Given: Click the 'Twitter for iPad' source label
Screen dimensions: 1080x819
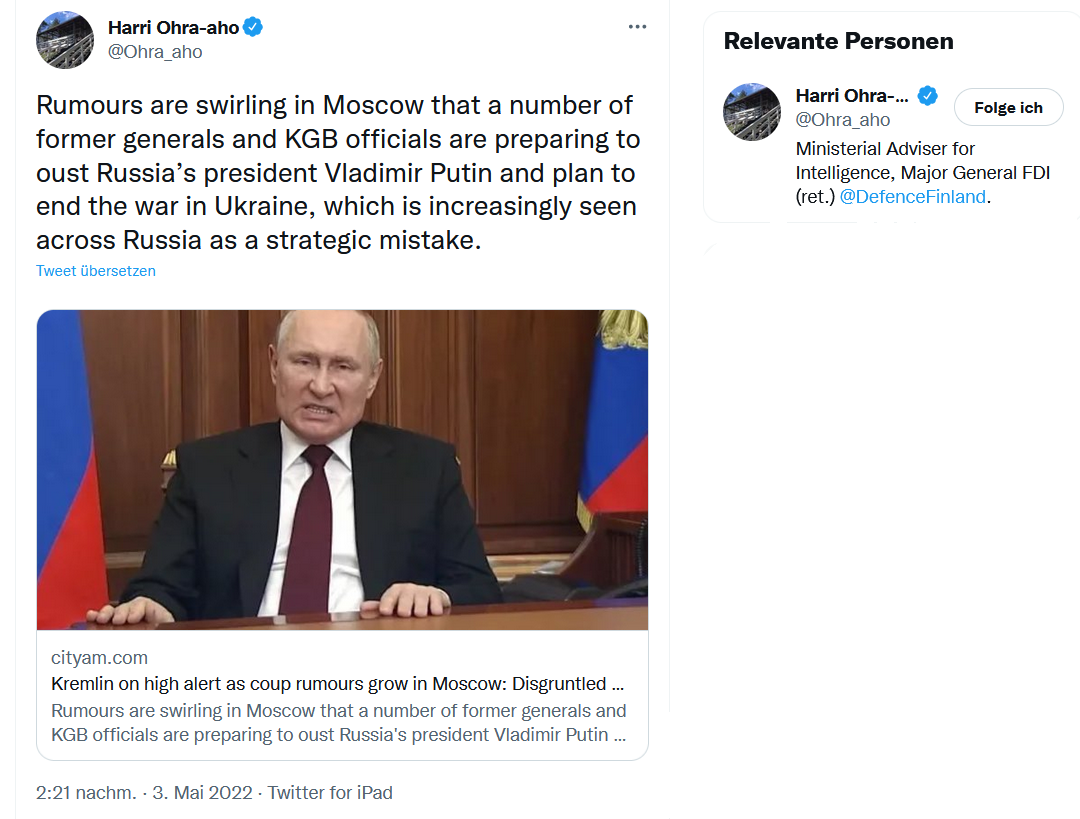Looking at the screenshot, I should [x=330, y=793].
